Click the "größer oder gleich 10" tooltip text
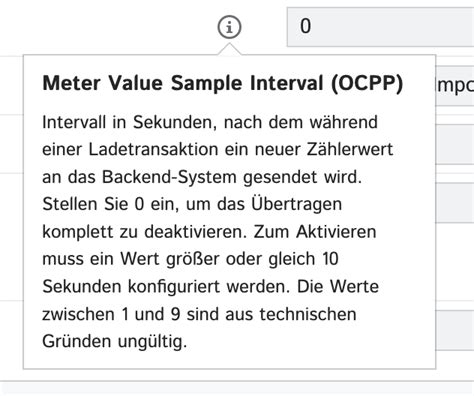Screen dimensions: 474x396 click(252, 259)
